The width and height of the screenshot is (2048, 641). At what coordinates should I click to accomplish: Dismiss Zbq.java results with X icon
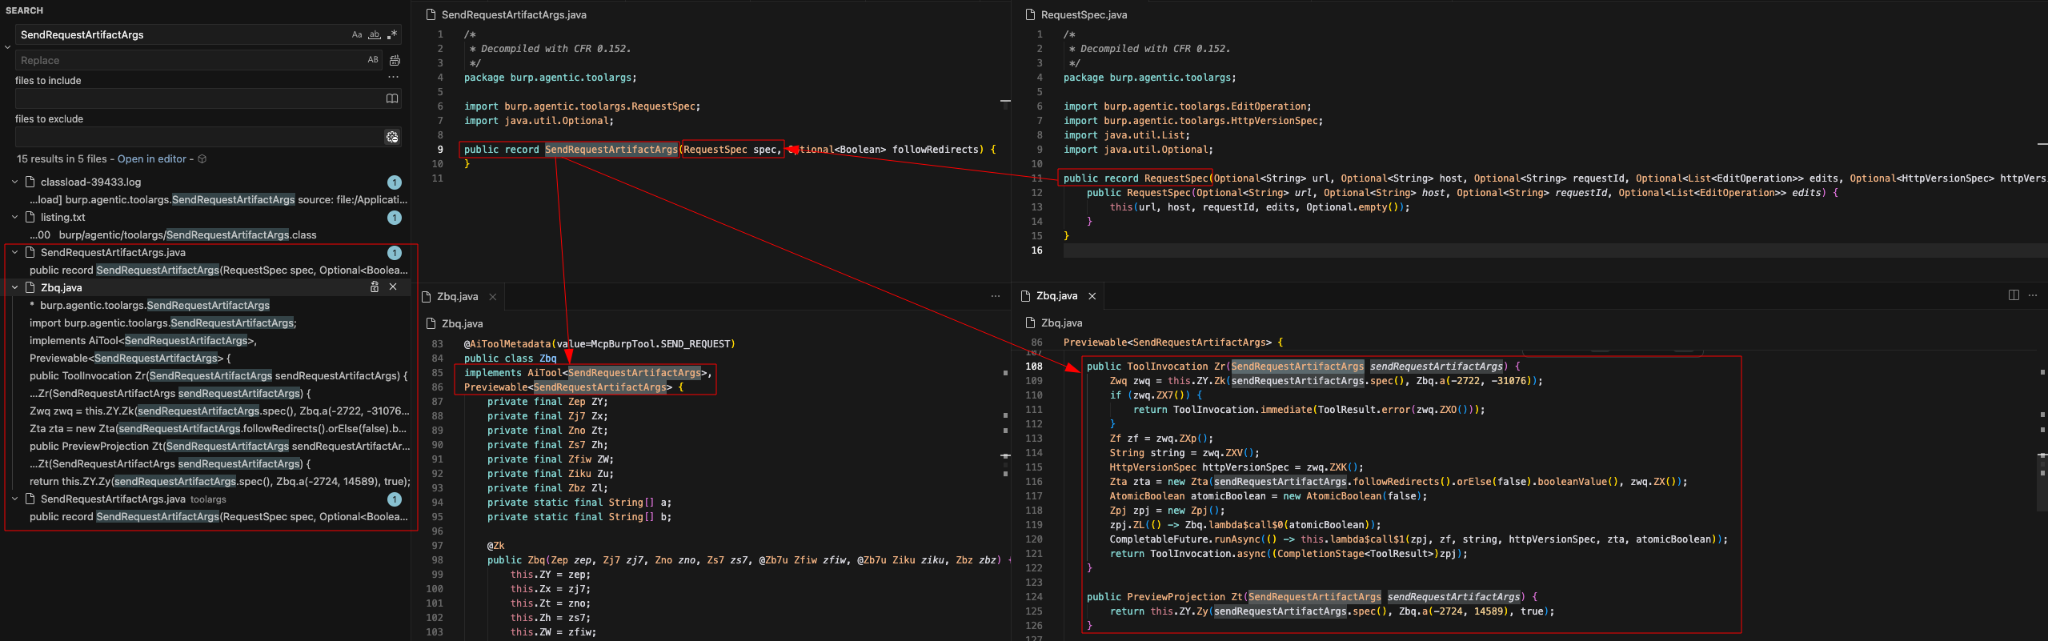point(393,287)
